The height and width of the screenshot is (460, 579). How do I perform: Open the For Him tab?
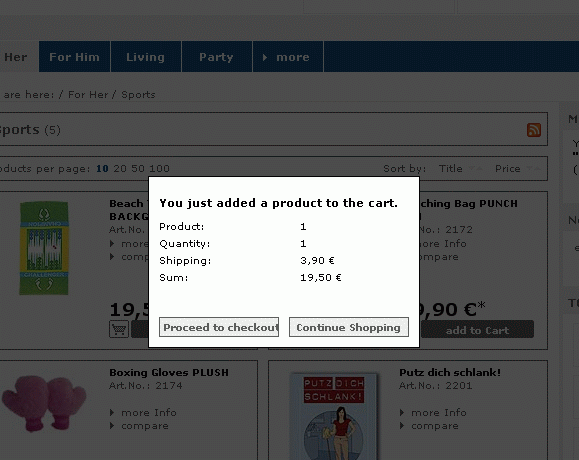[75, 57]
